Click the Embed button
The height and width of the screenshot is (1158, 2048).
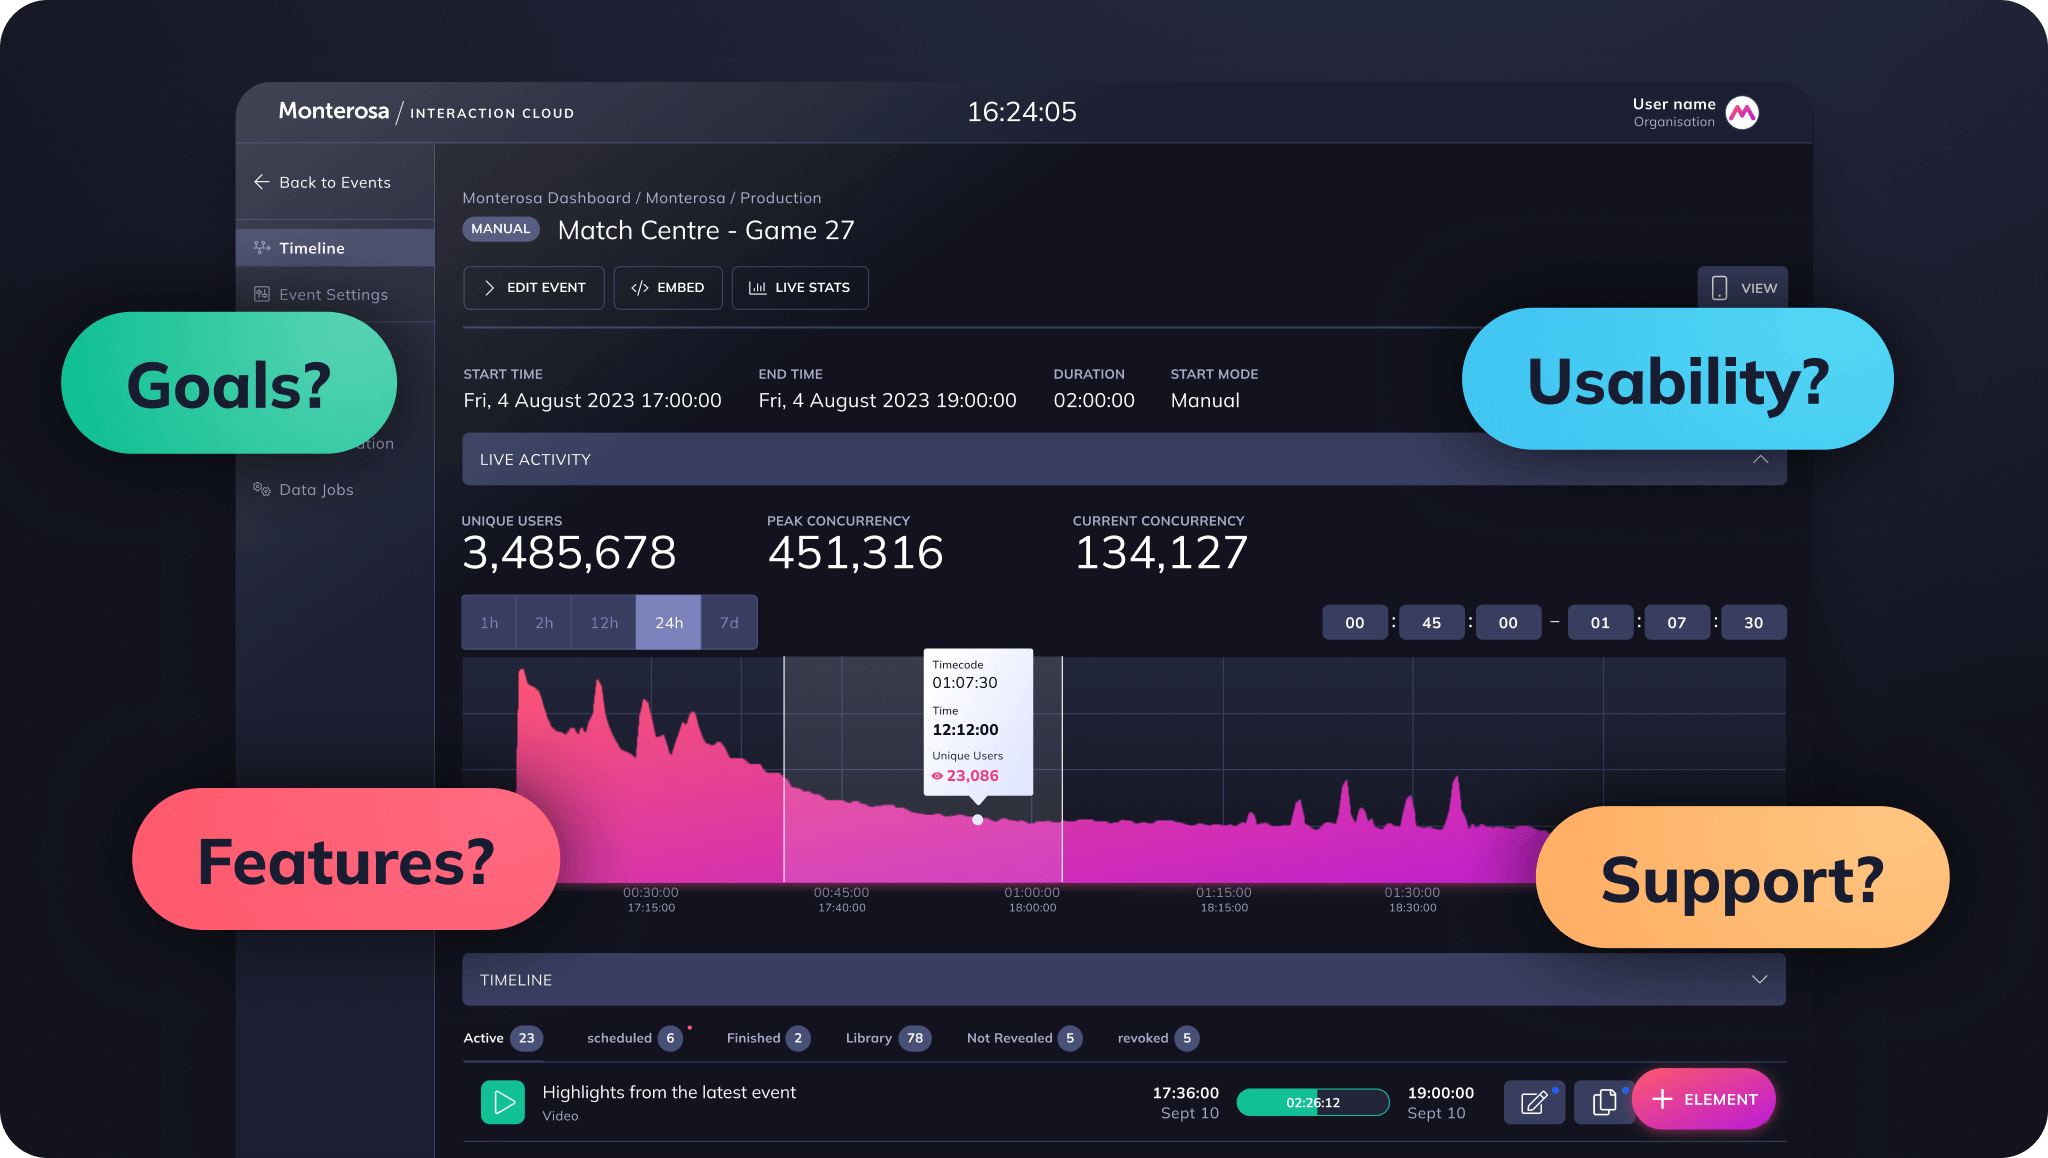[668, 288]
